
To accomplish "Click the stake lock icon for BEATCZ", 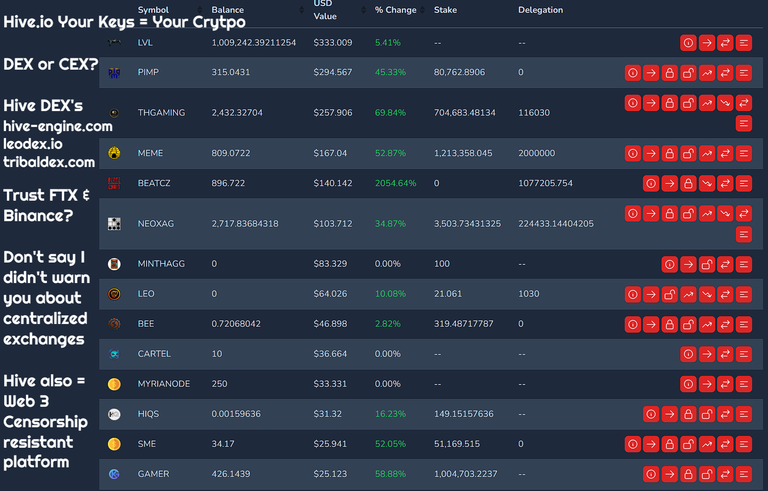I will click(688, 184).
